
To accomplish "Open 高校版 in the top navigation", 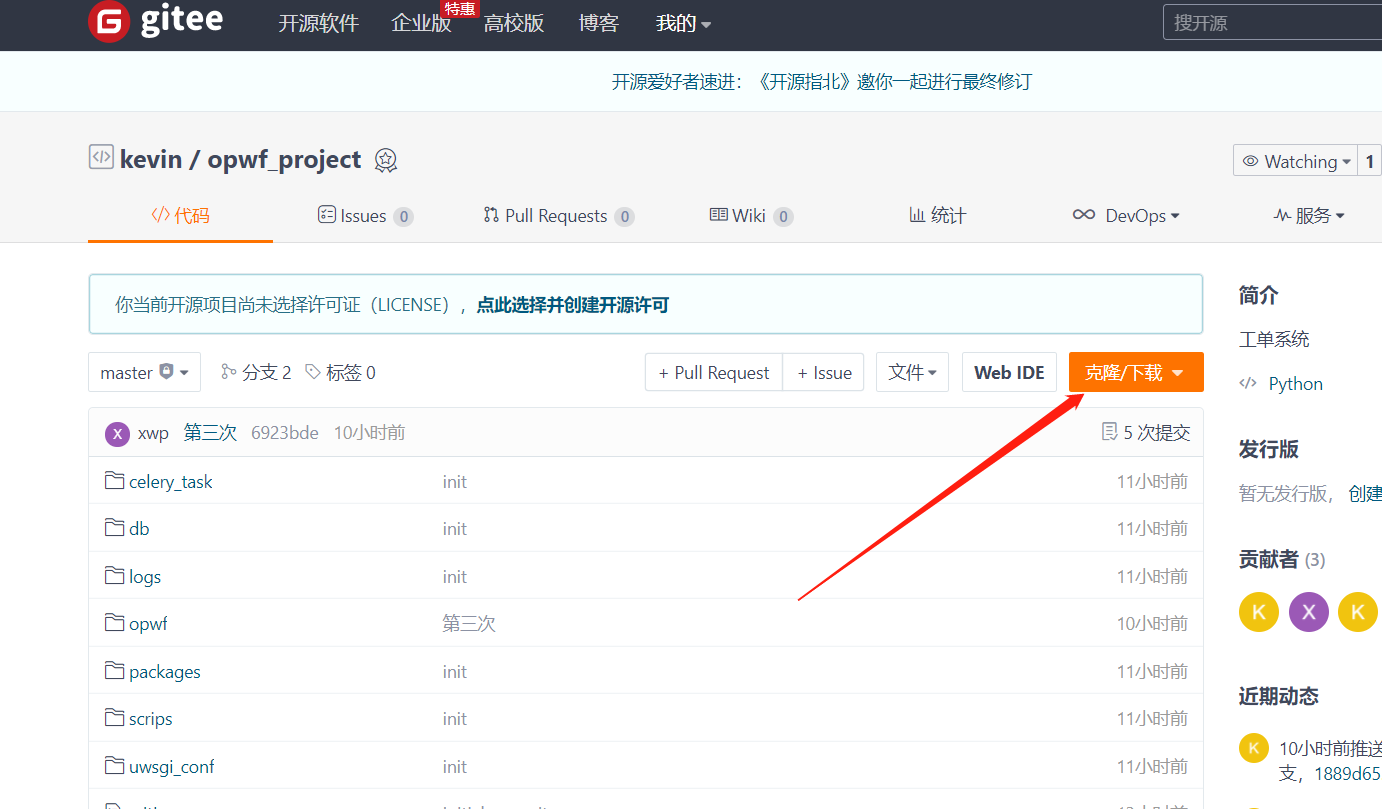I will click(x=514, y=23).
